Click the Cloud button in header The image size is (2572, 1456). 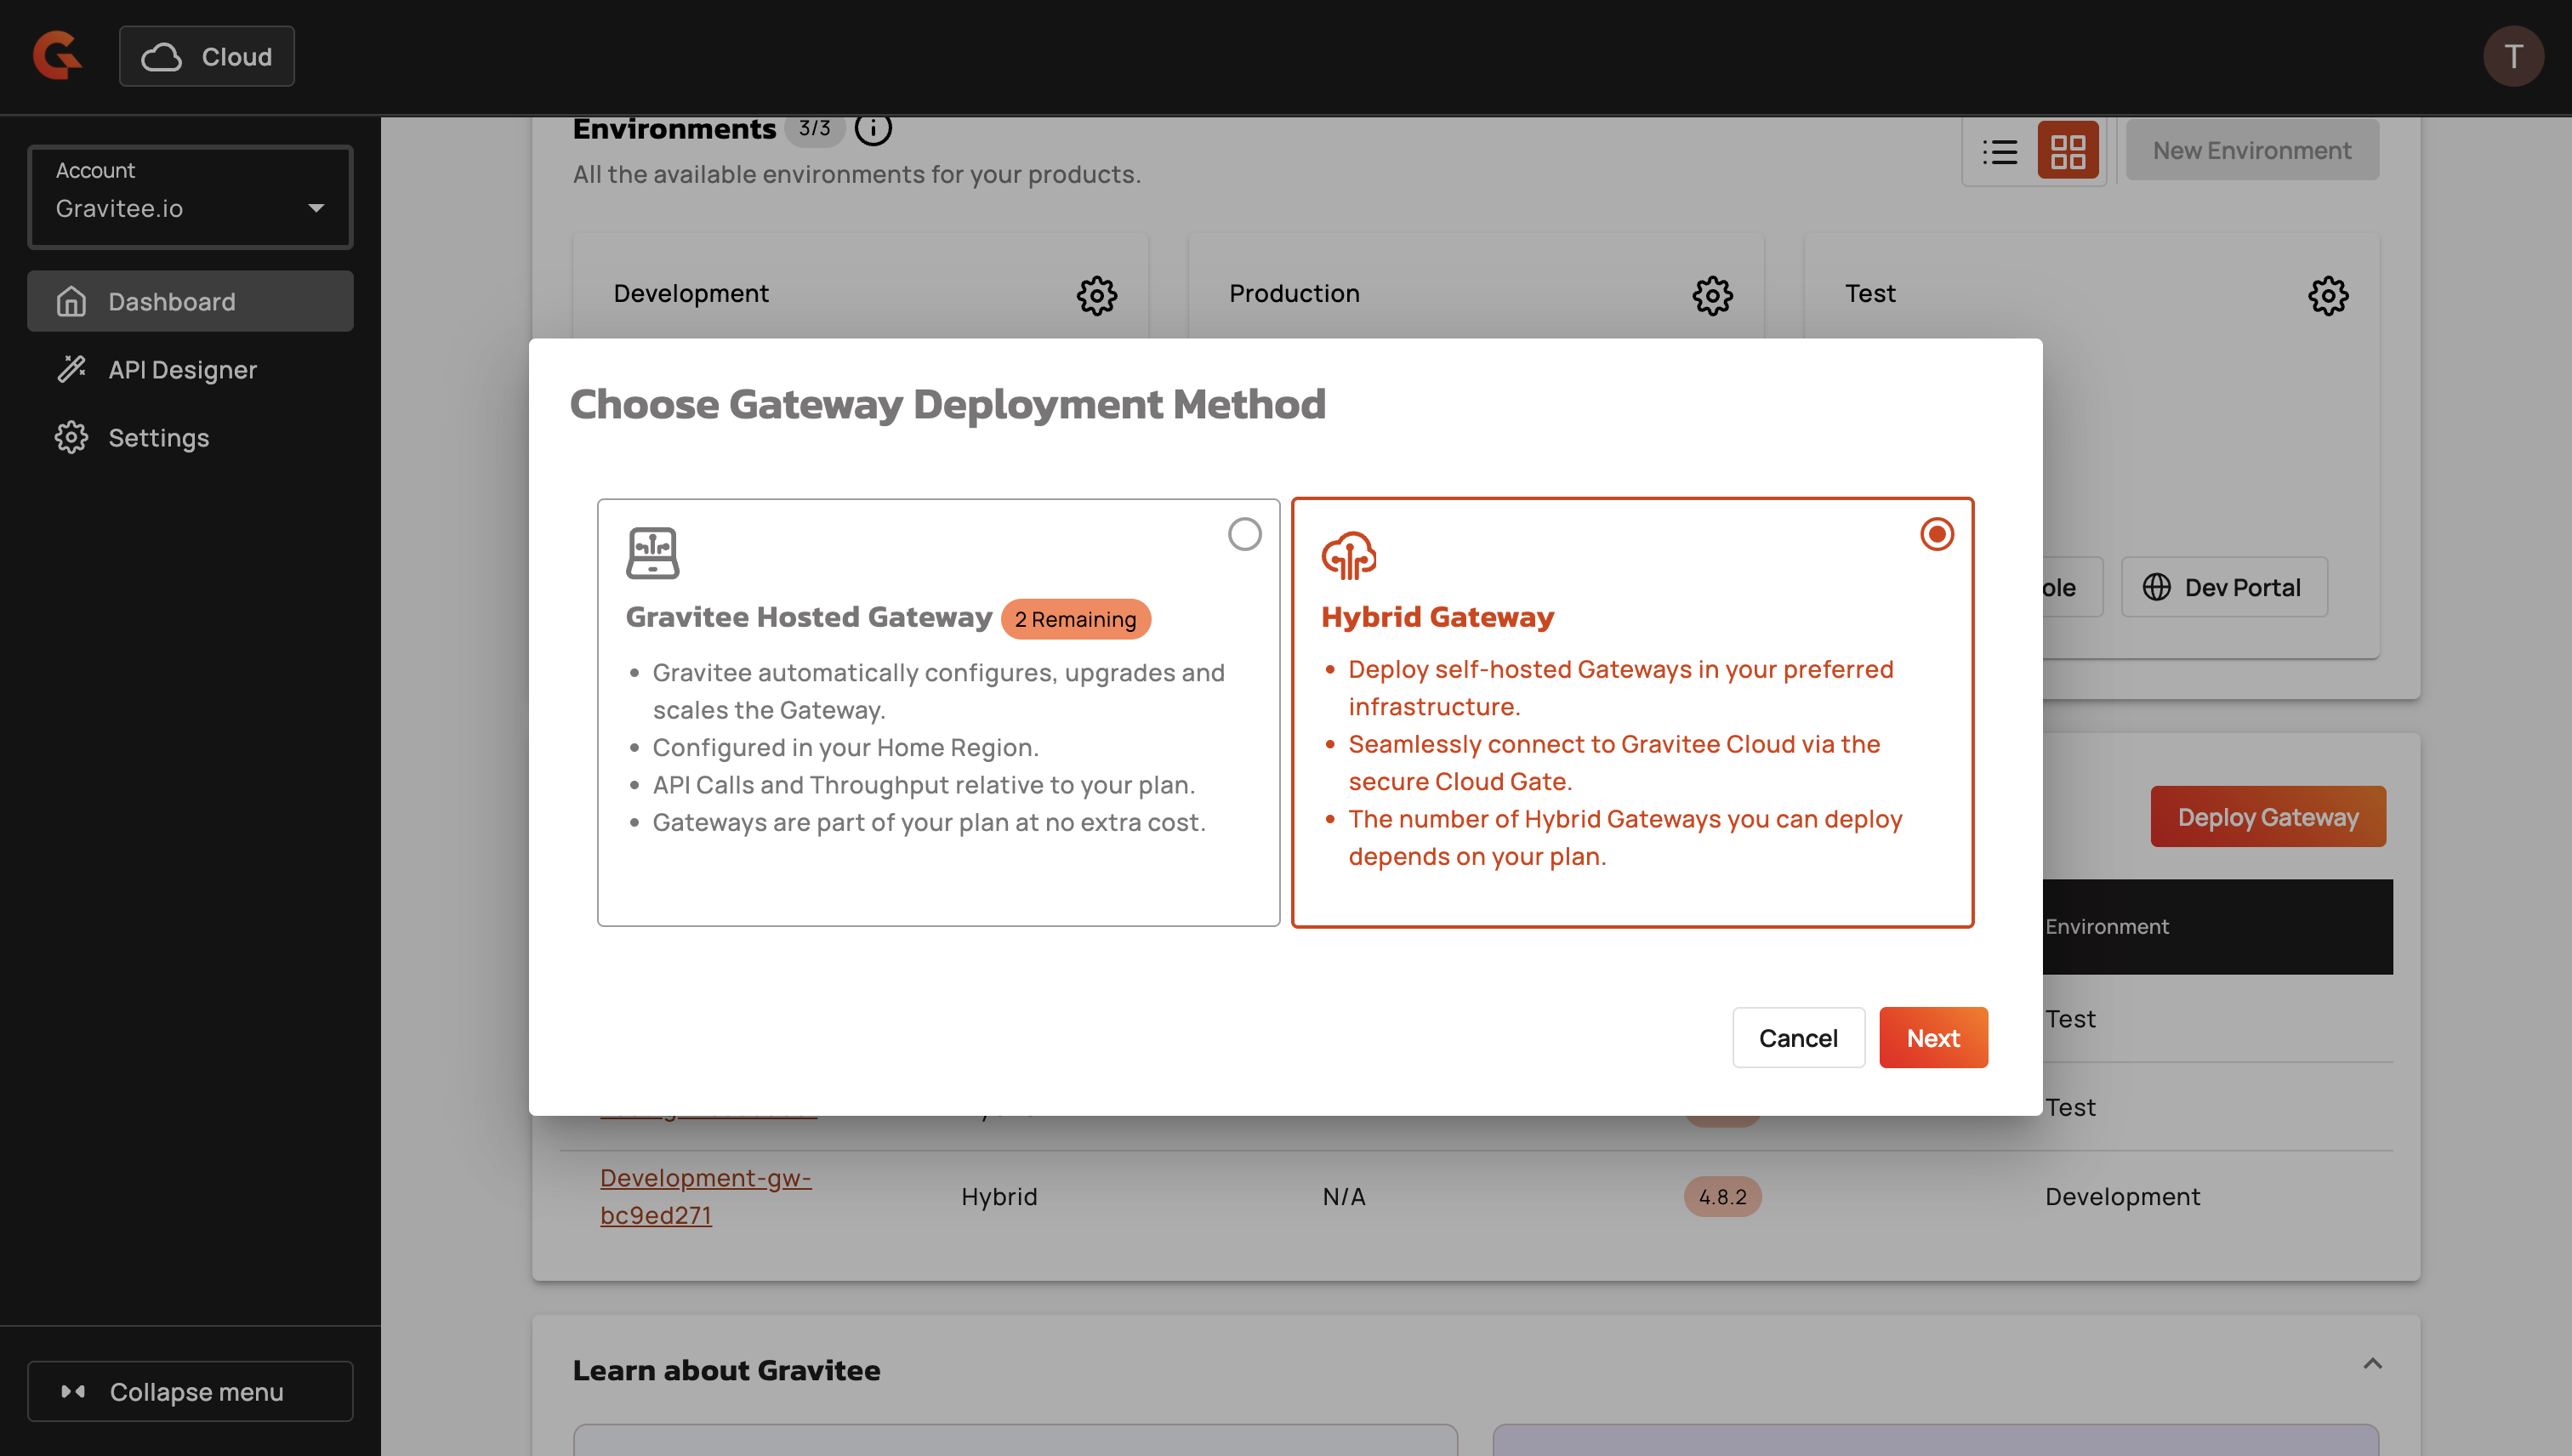pos(207,56)
